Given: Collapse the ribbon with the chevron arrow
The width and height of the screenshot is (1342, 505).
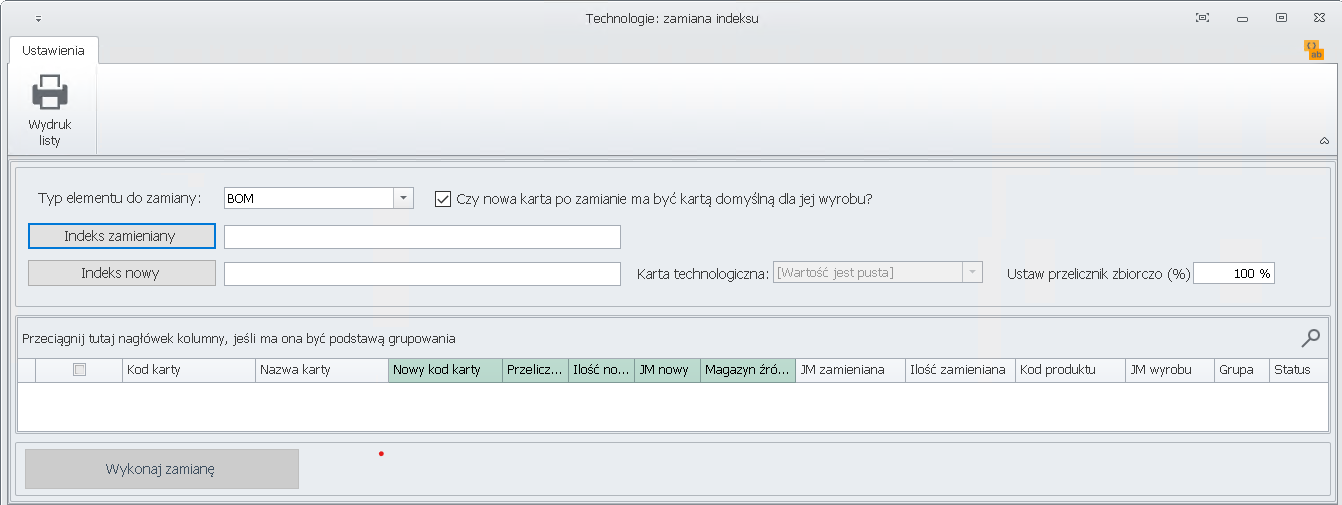Looking at the screenshot, I should [1324, 142].
